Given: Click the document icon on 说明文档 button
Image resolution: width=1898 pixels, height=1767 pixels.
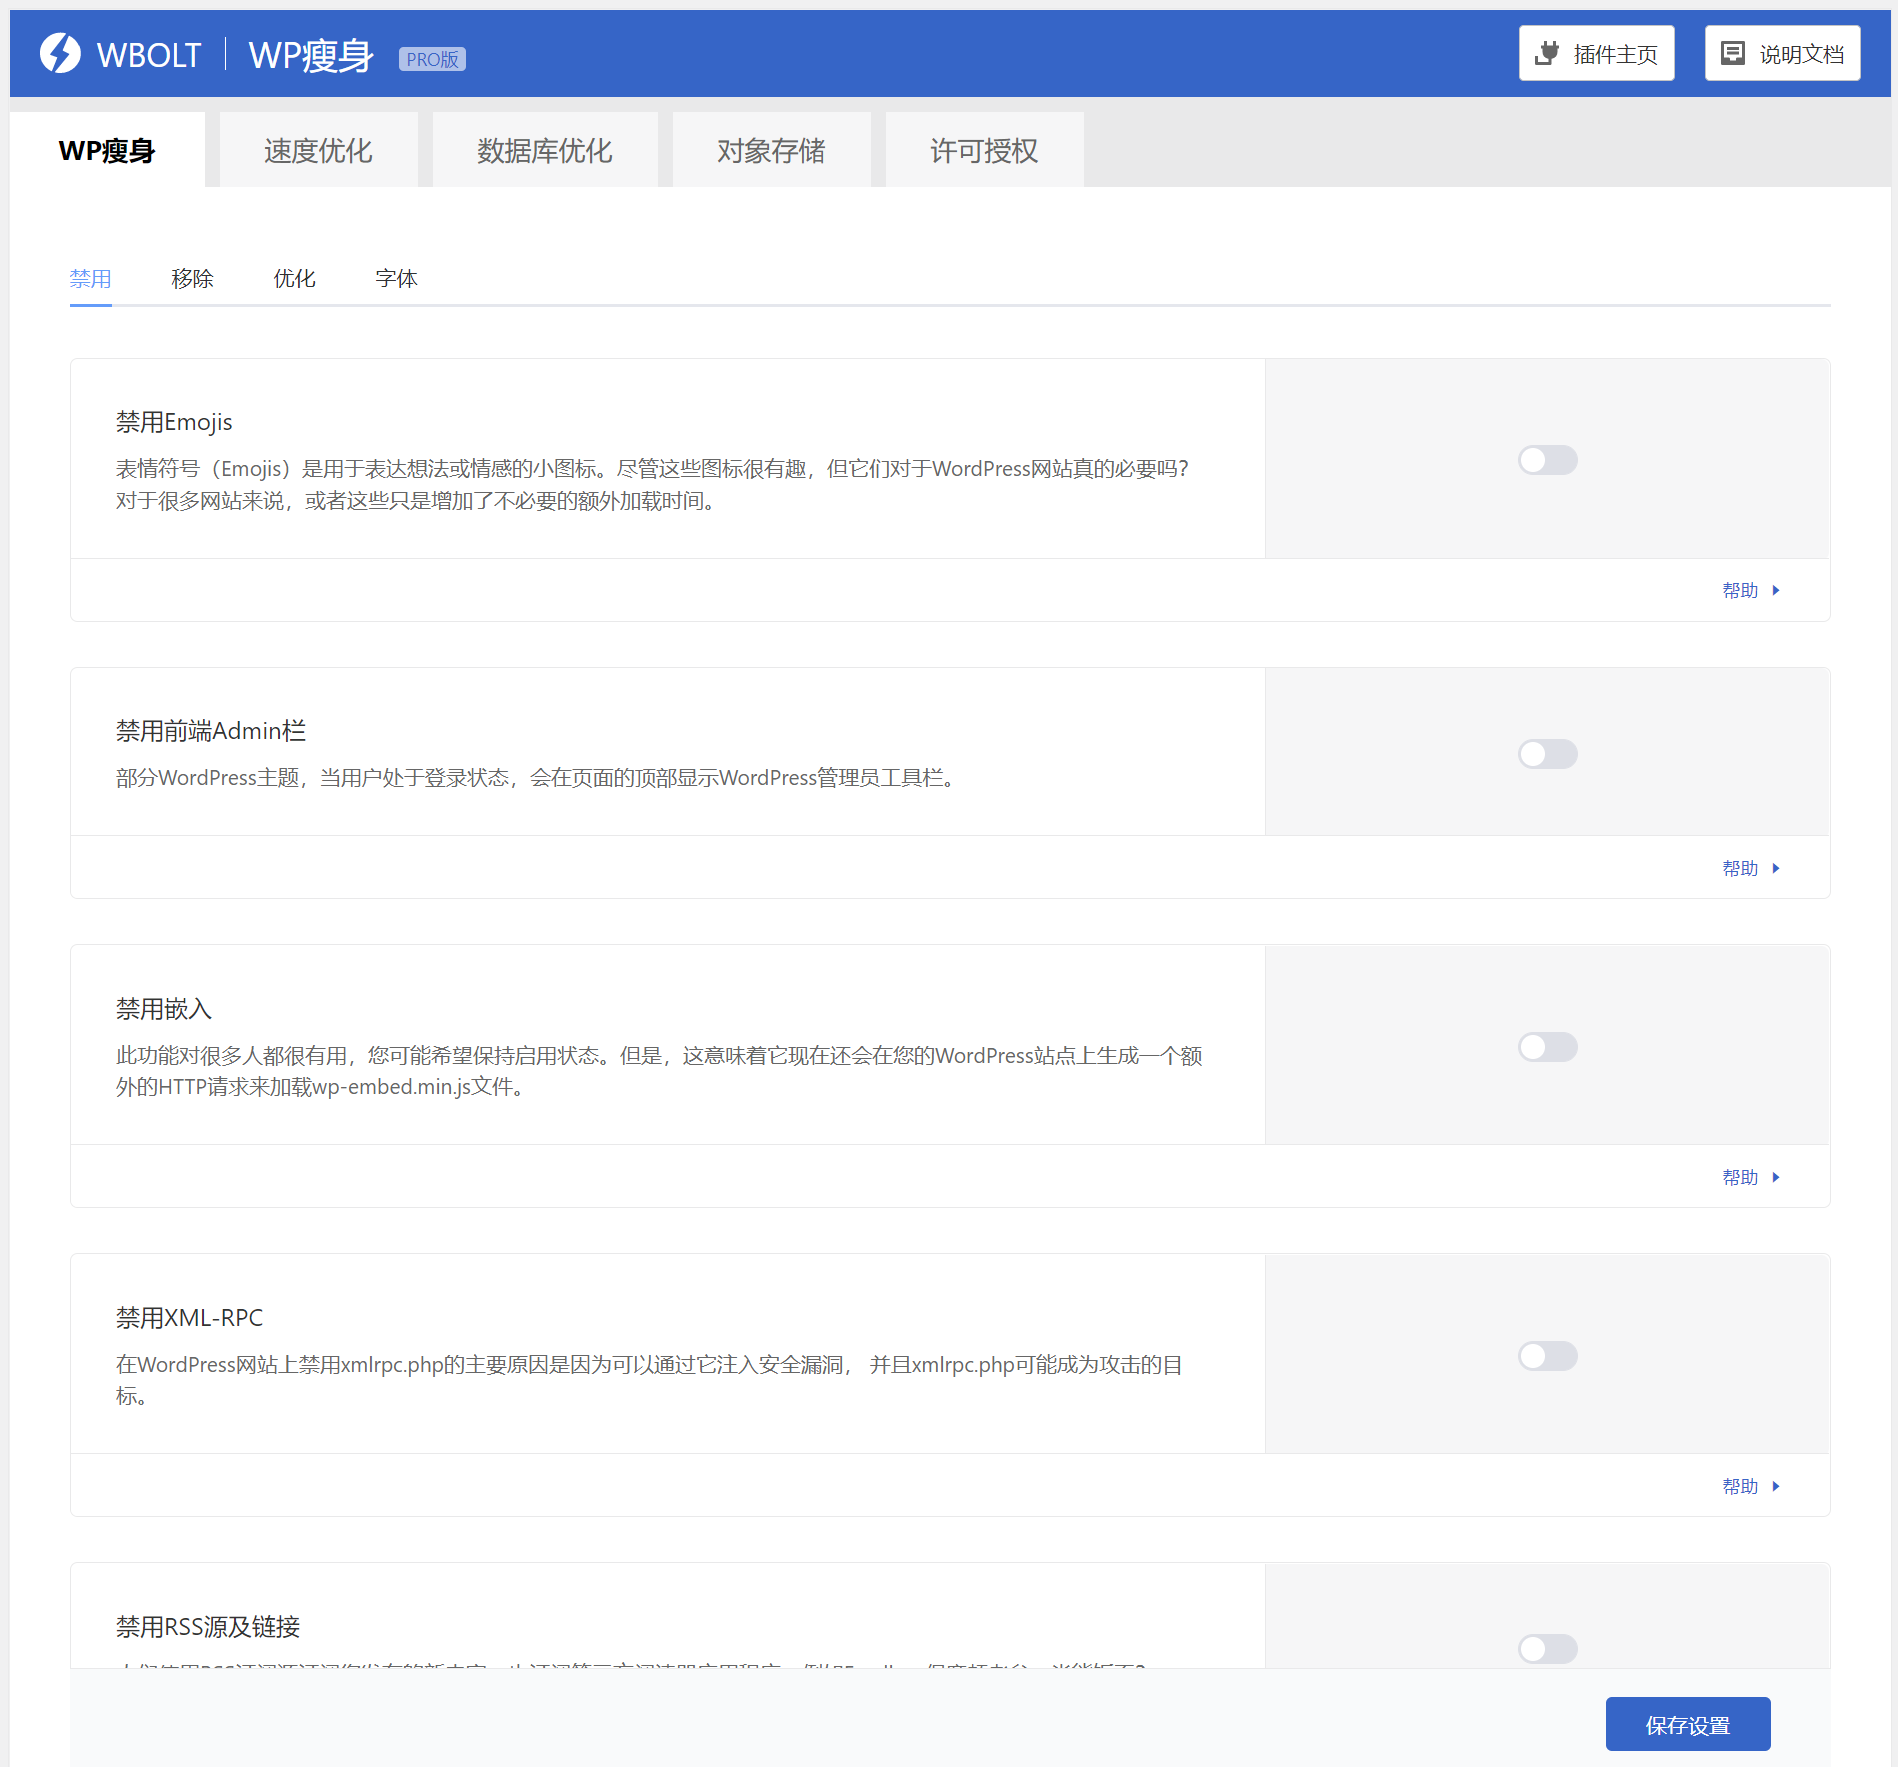Looking at the screenshot, I should [x=1733, y=53].
